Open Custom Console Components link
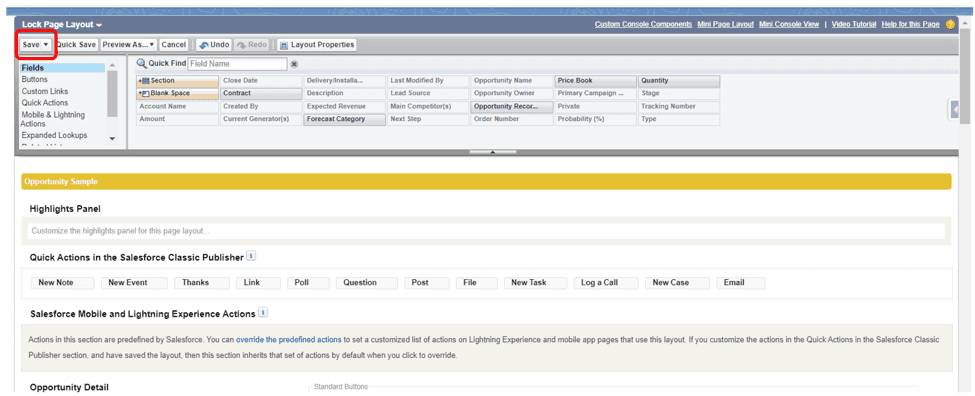Screen dimensions: 975x396 [x=643, y=24]
